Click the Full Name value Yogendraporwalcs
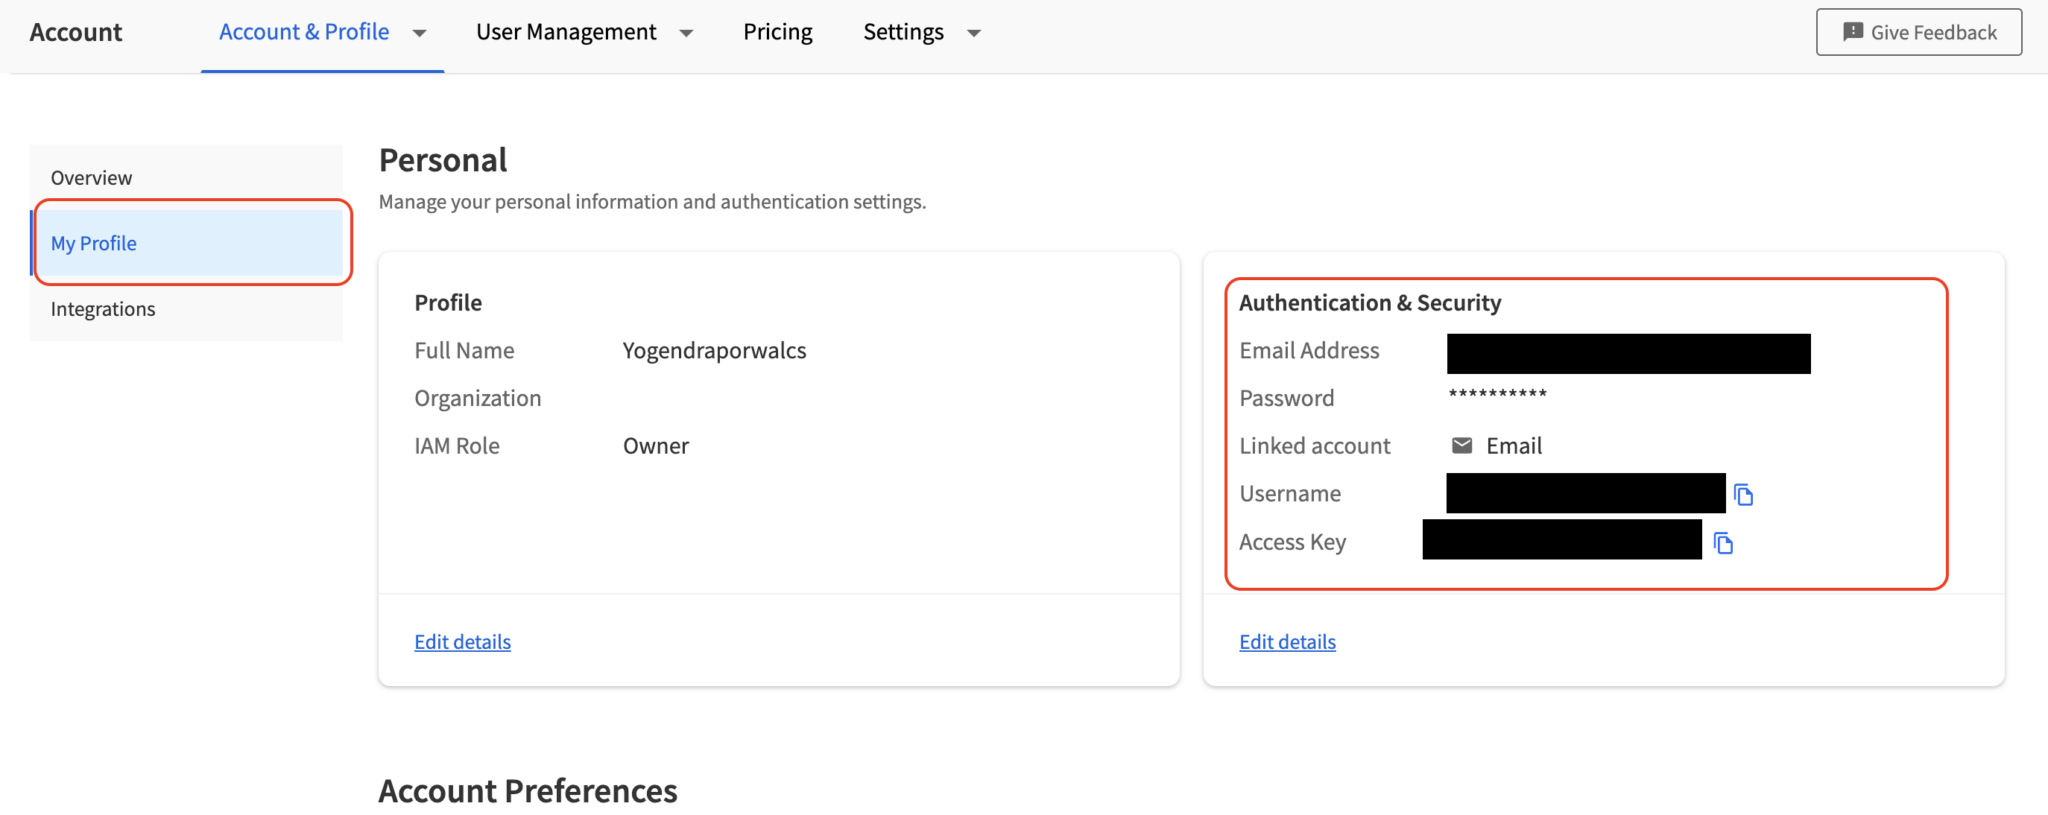This screenshot has height=815, width=2048. [714, 351]
